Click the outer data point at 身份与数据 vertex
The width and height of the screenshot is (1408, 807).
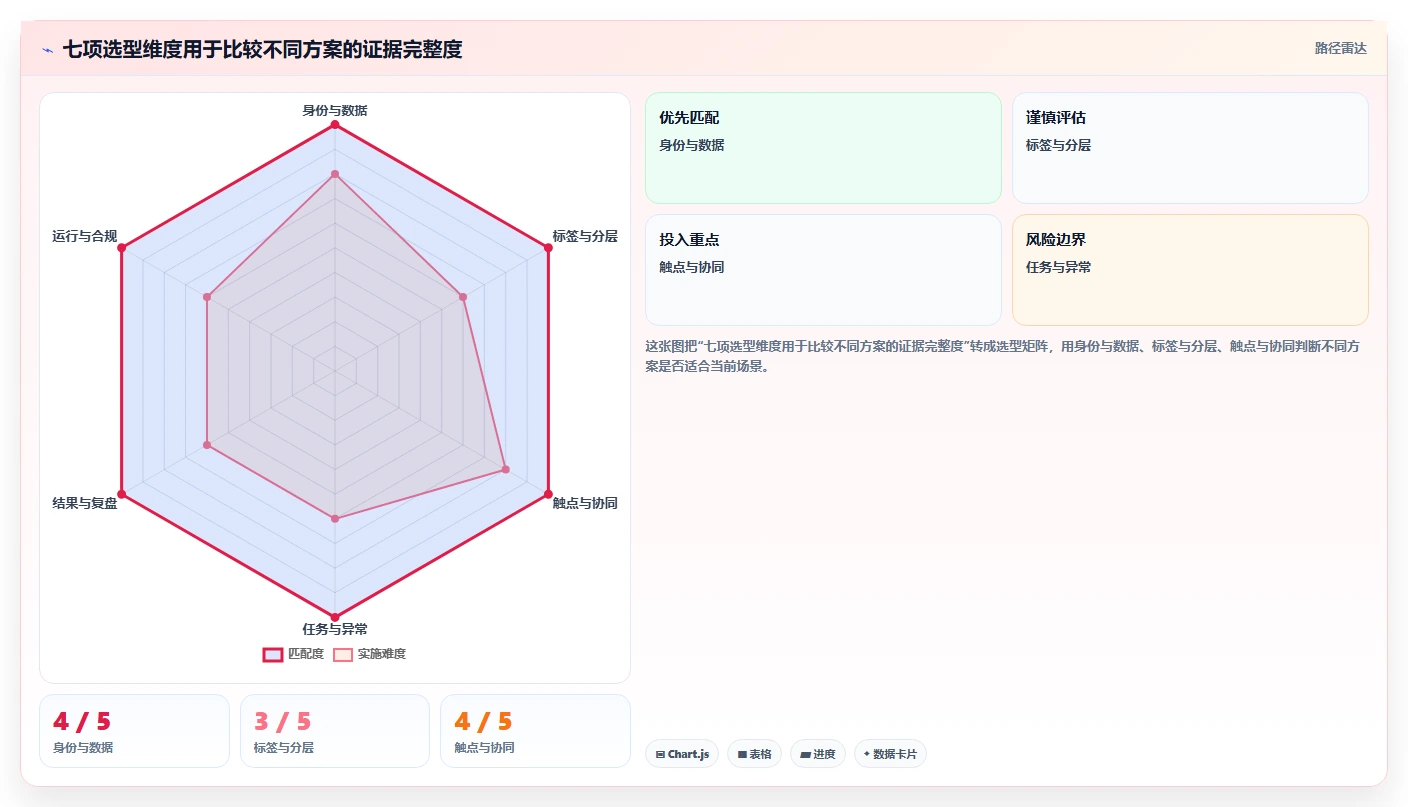point(335,125)
